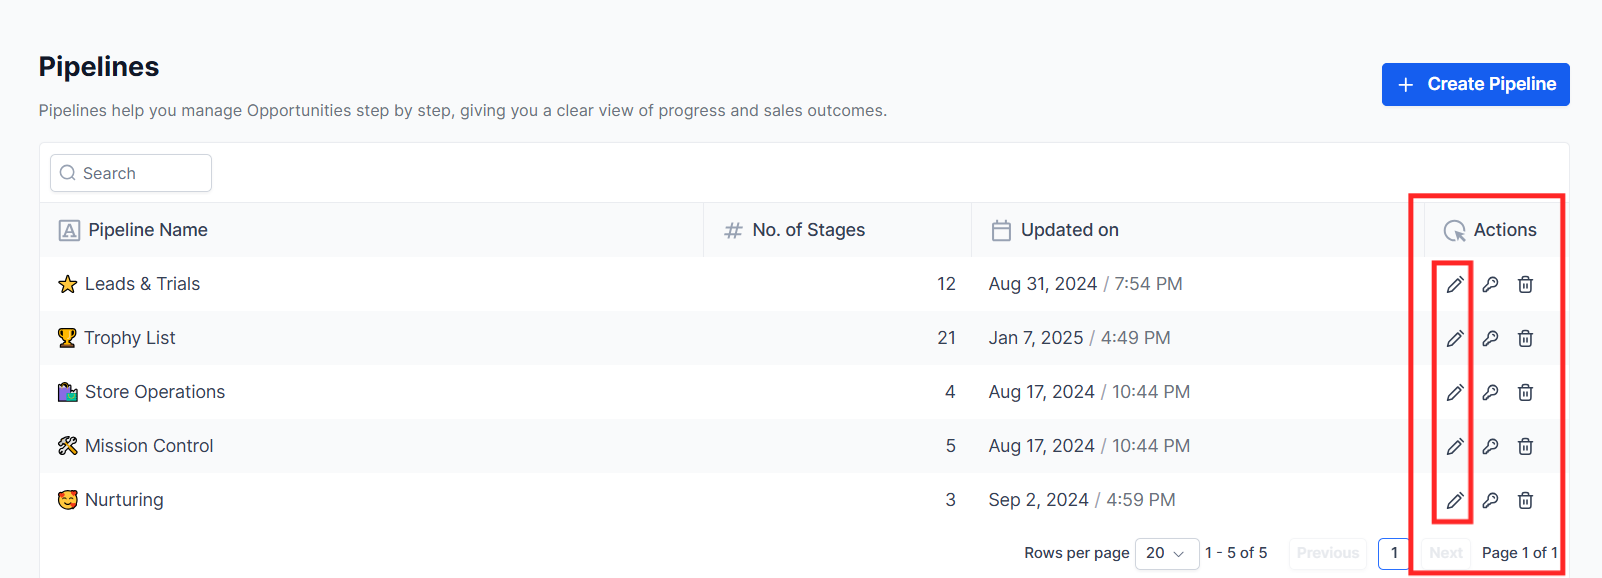Edit the Leads & Trials pipeline
Image resolution: width=1602 pixels, height=578 pixels.
1455,285
